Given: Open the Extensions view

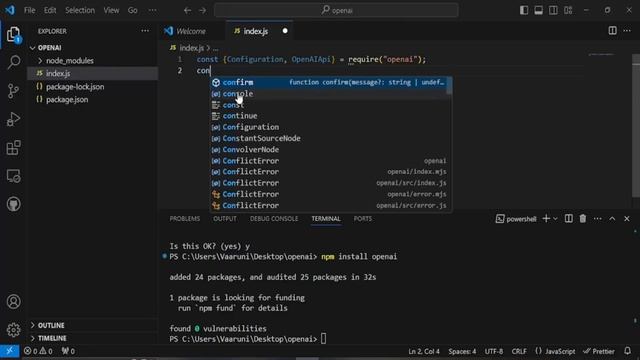Looking at the screenshot, I should pos(13,148).
